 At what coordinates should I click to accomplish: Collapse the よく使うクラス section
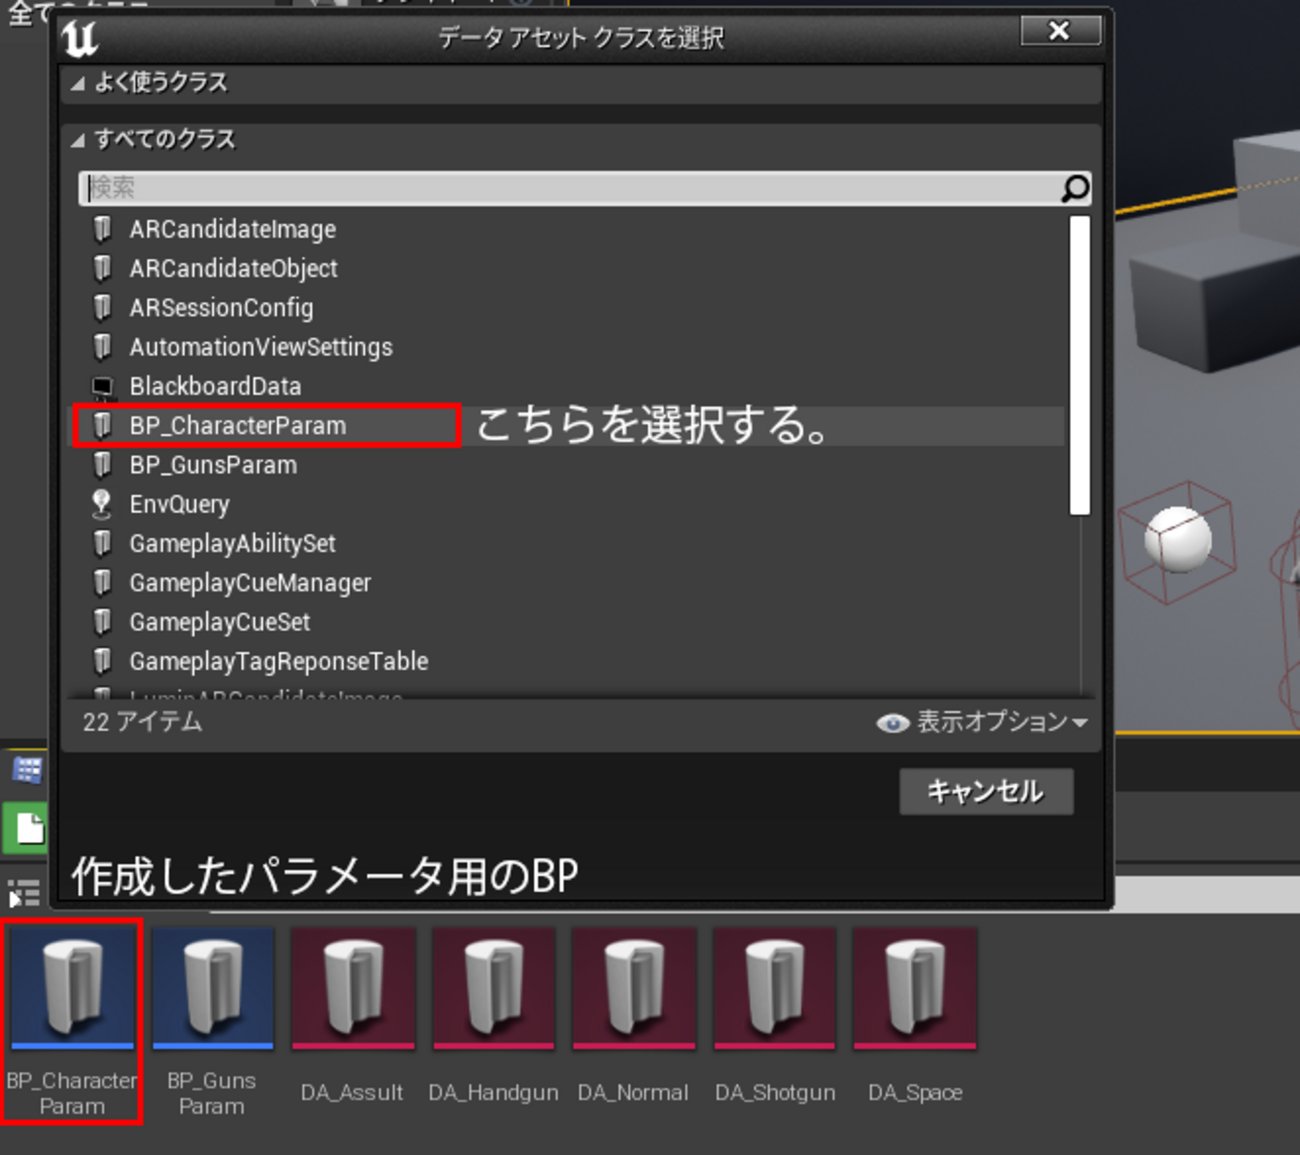pyautogui.click(x=77, y=85)
